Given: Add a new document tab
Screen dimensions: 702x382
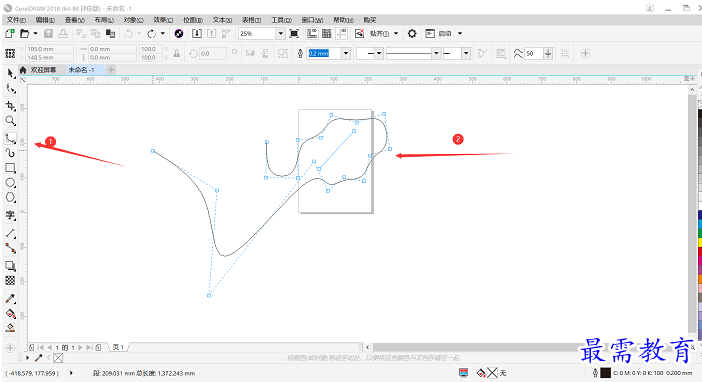Looking at the screenshot, I should tap(111, 70).
